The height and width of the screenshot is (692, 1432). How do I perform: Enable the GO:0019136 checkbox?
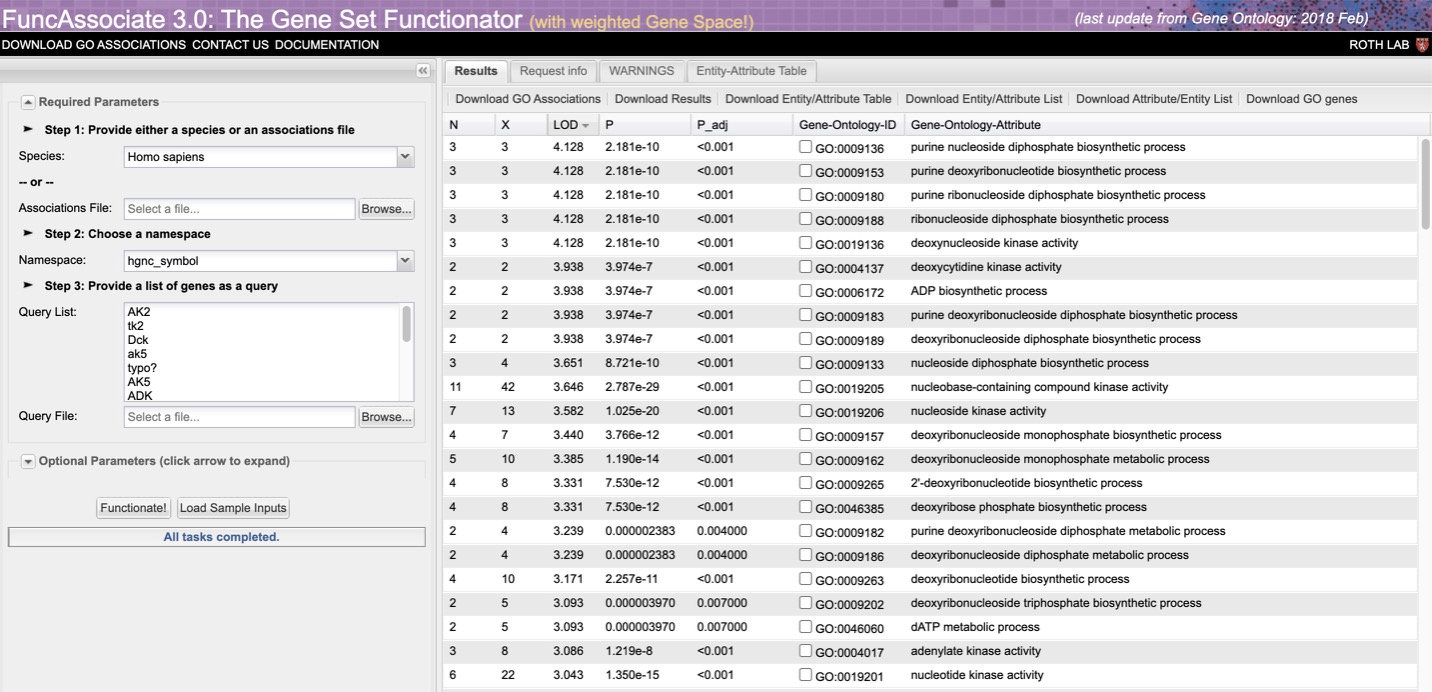coord(806,243)
